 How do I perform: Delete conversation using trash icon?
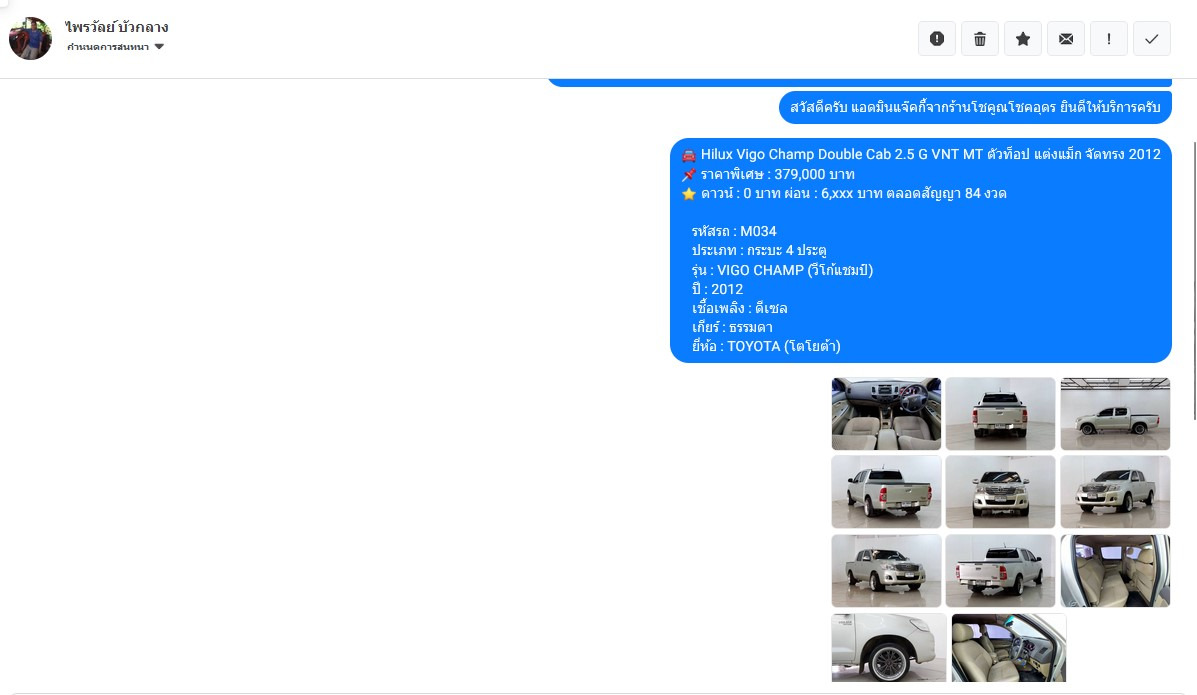coord(980,39)
